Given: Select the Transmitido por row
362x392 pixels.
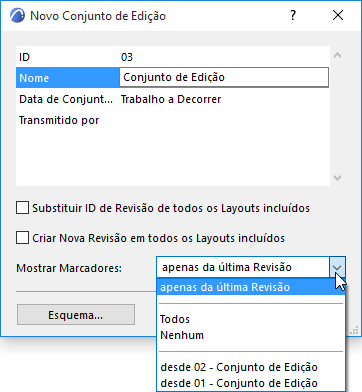Looking at the screenshot, I should click(x=172, y=120).
